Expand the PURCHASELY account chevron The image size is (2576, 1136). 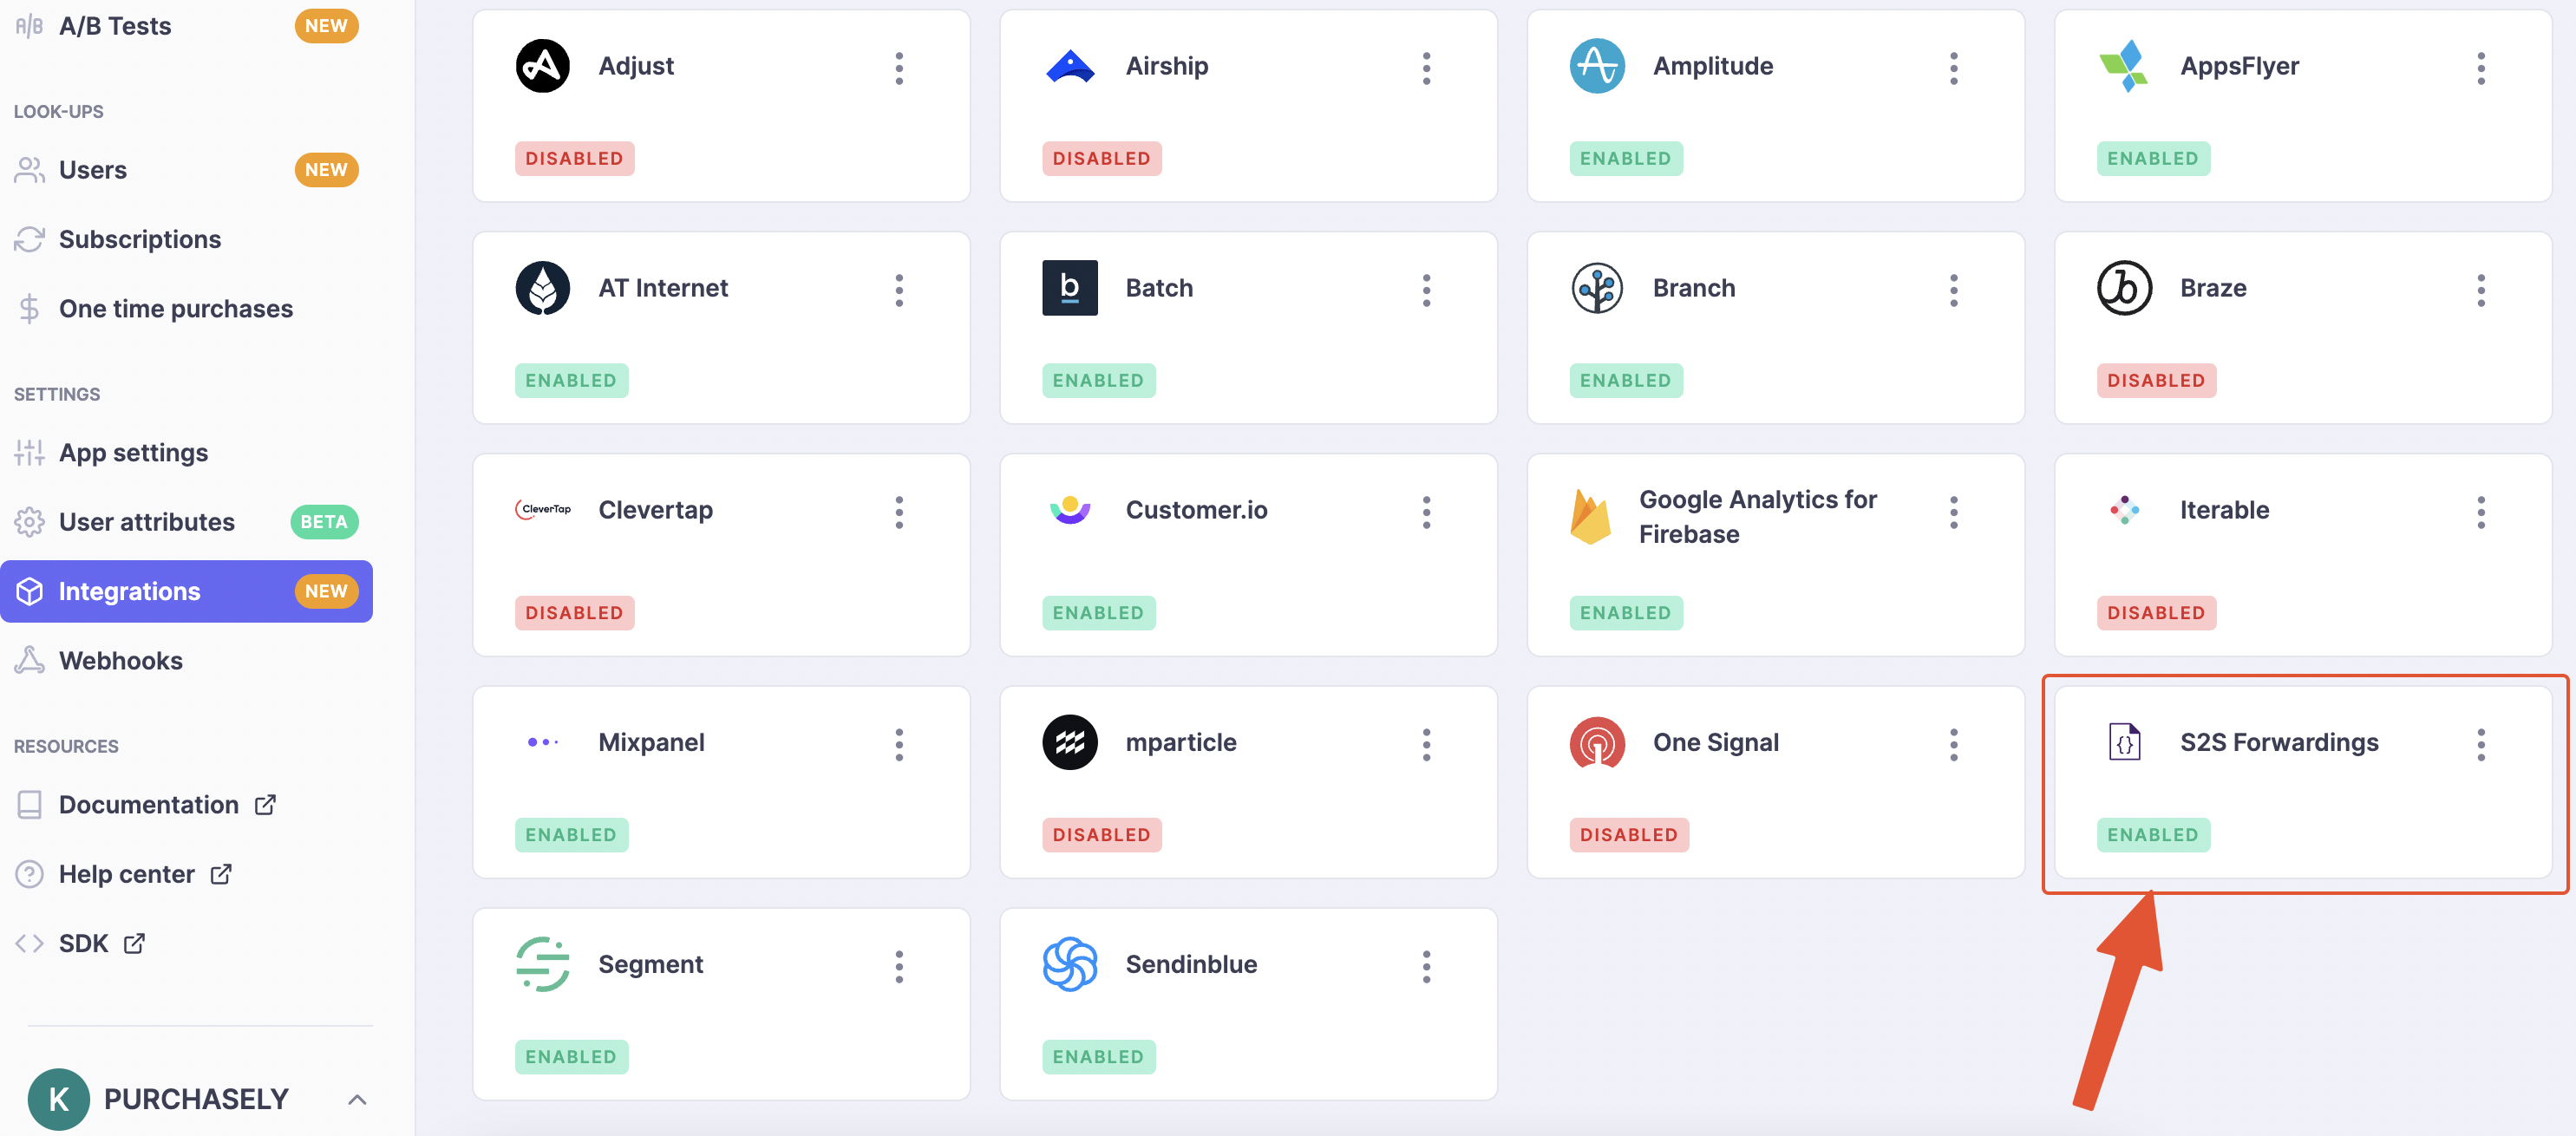pos(356,1099)
